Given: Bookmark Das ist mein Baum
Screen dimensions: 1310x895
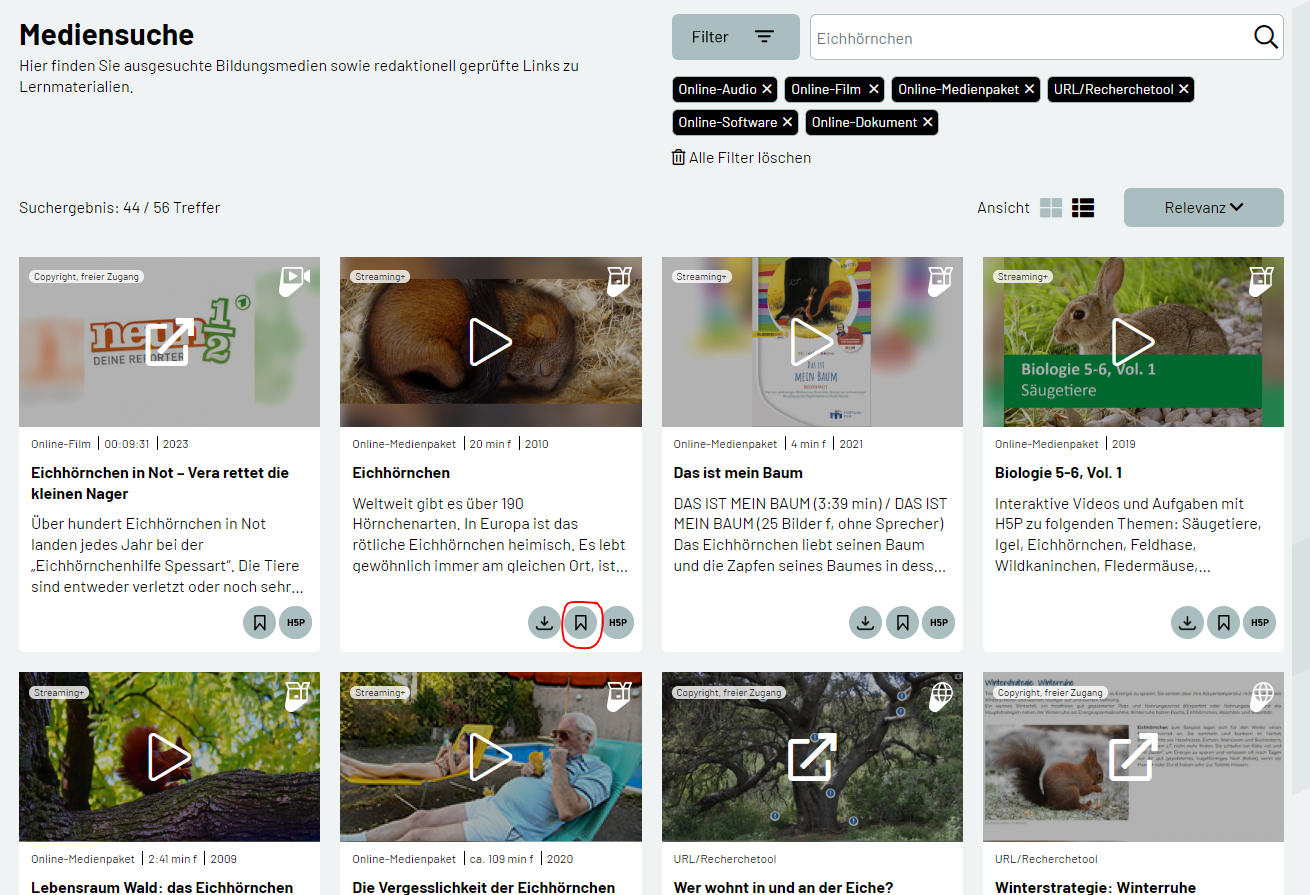Looking at the screenshot, I should tap(902, 622).
